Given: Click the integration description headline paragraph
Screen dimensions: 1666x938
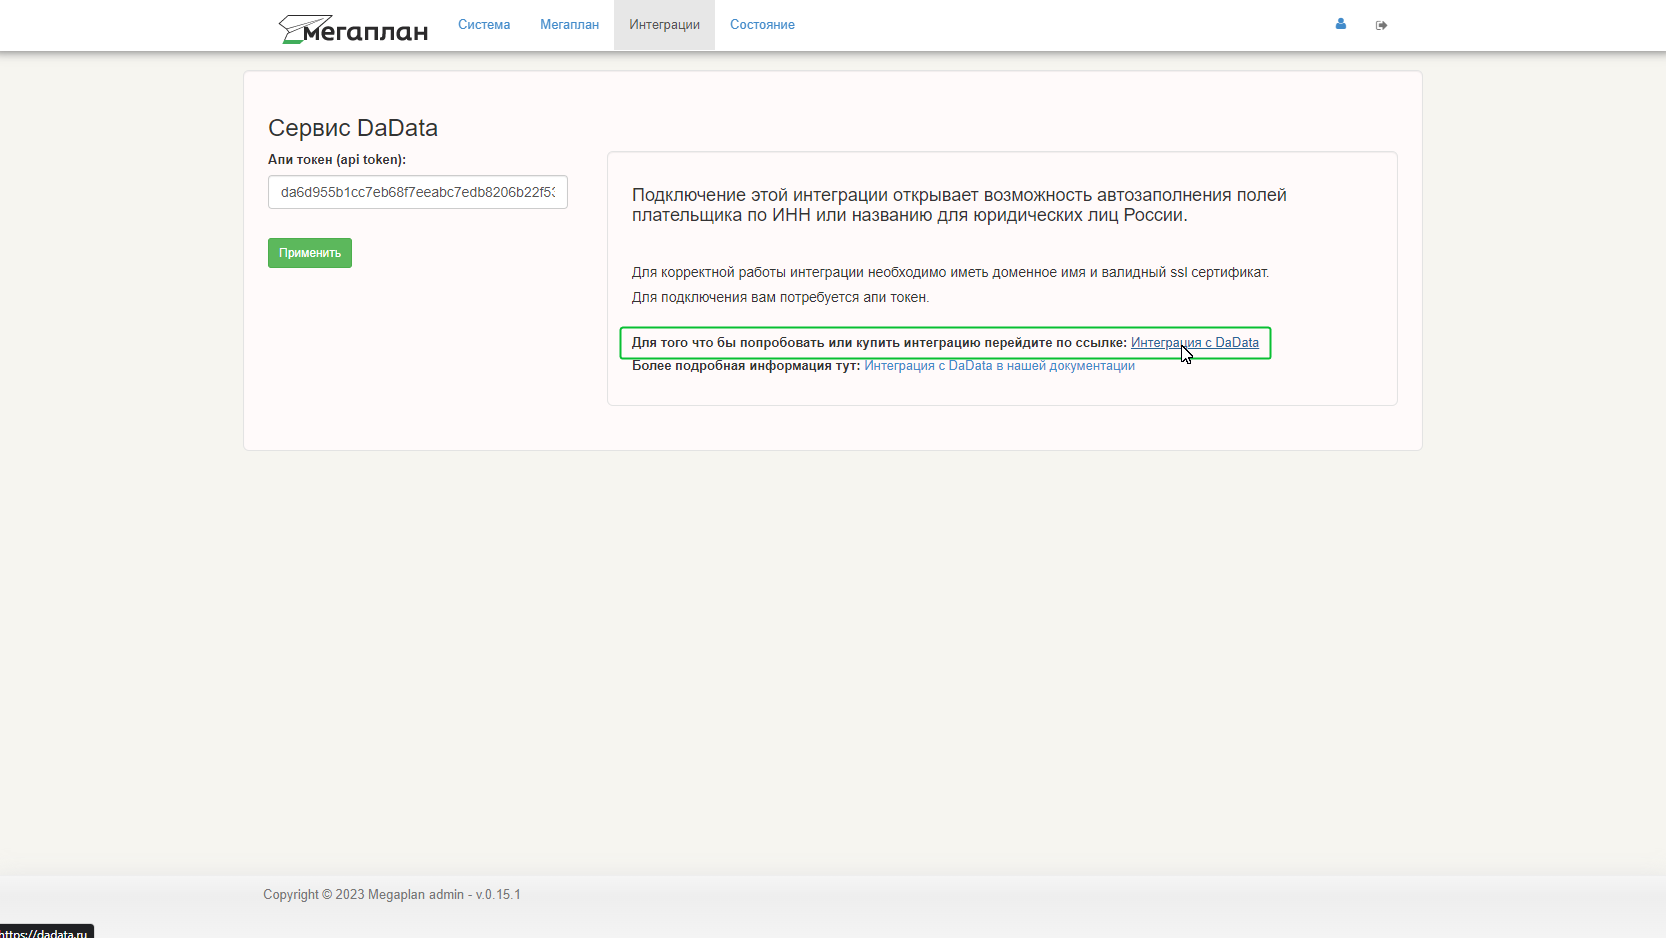Looking at the screenshot, I should click(959, 205).
